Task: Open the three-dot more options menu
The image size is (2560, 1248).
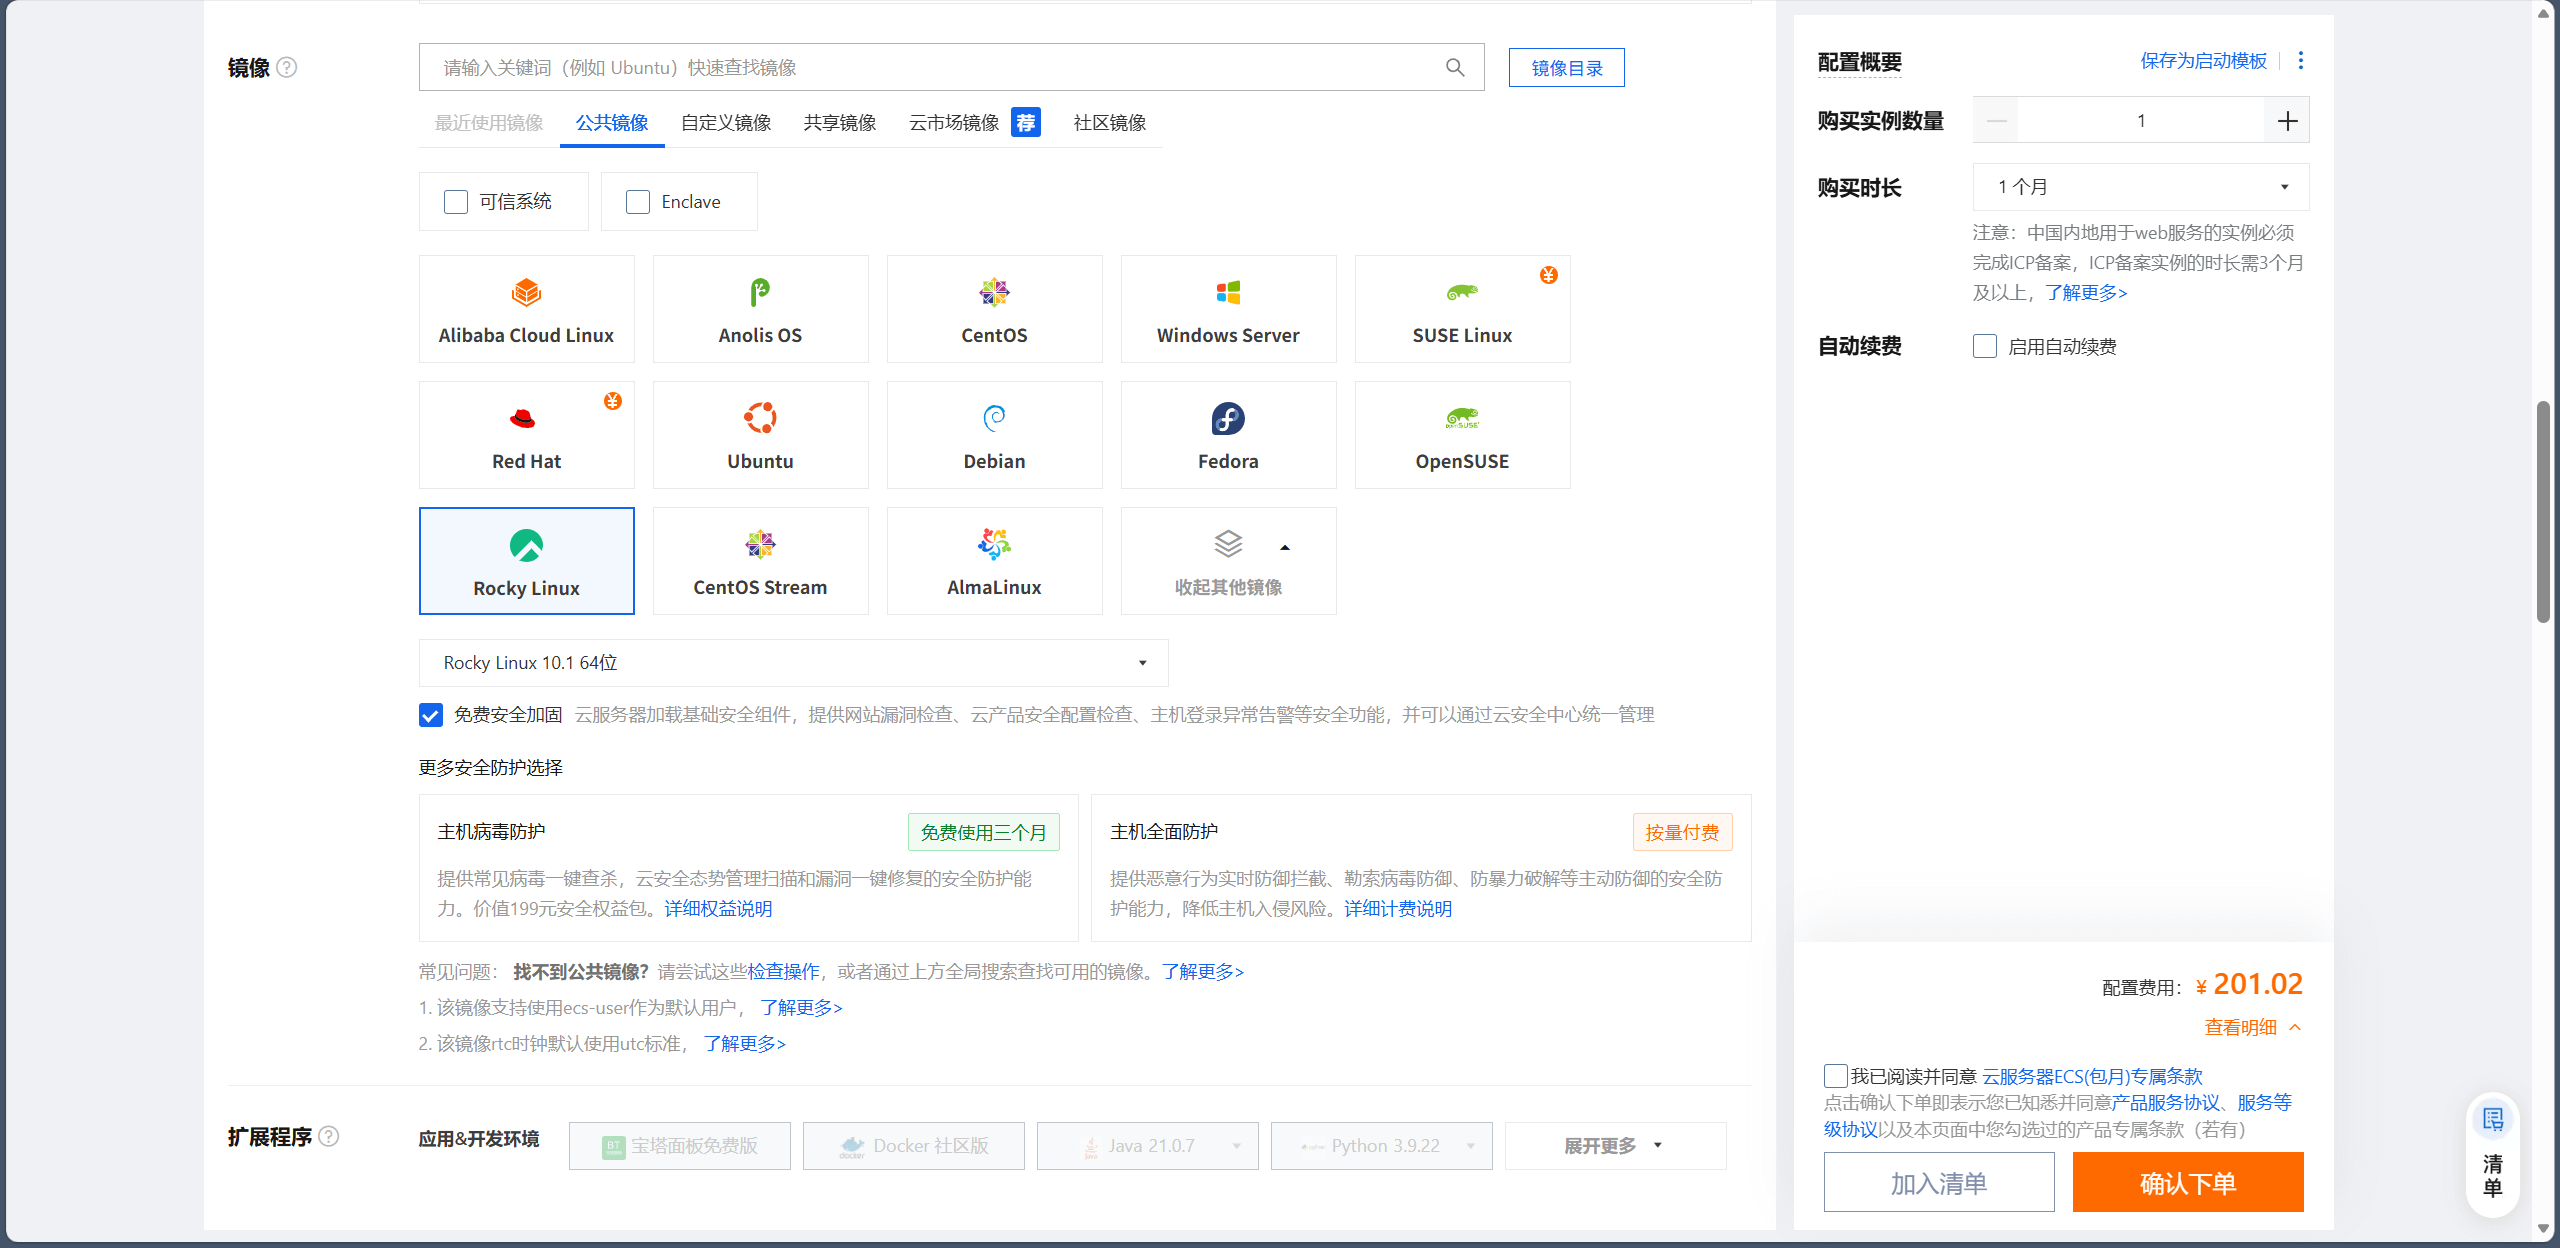Action: coord(2301,61)
